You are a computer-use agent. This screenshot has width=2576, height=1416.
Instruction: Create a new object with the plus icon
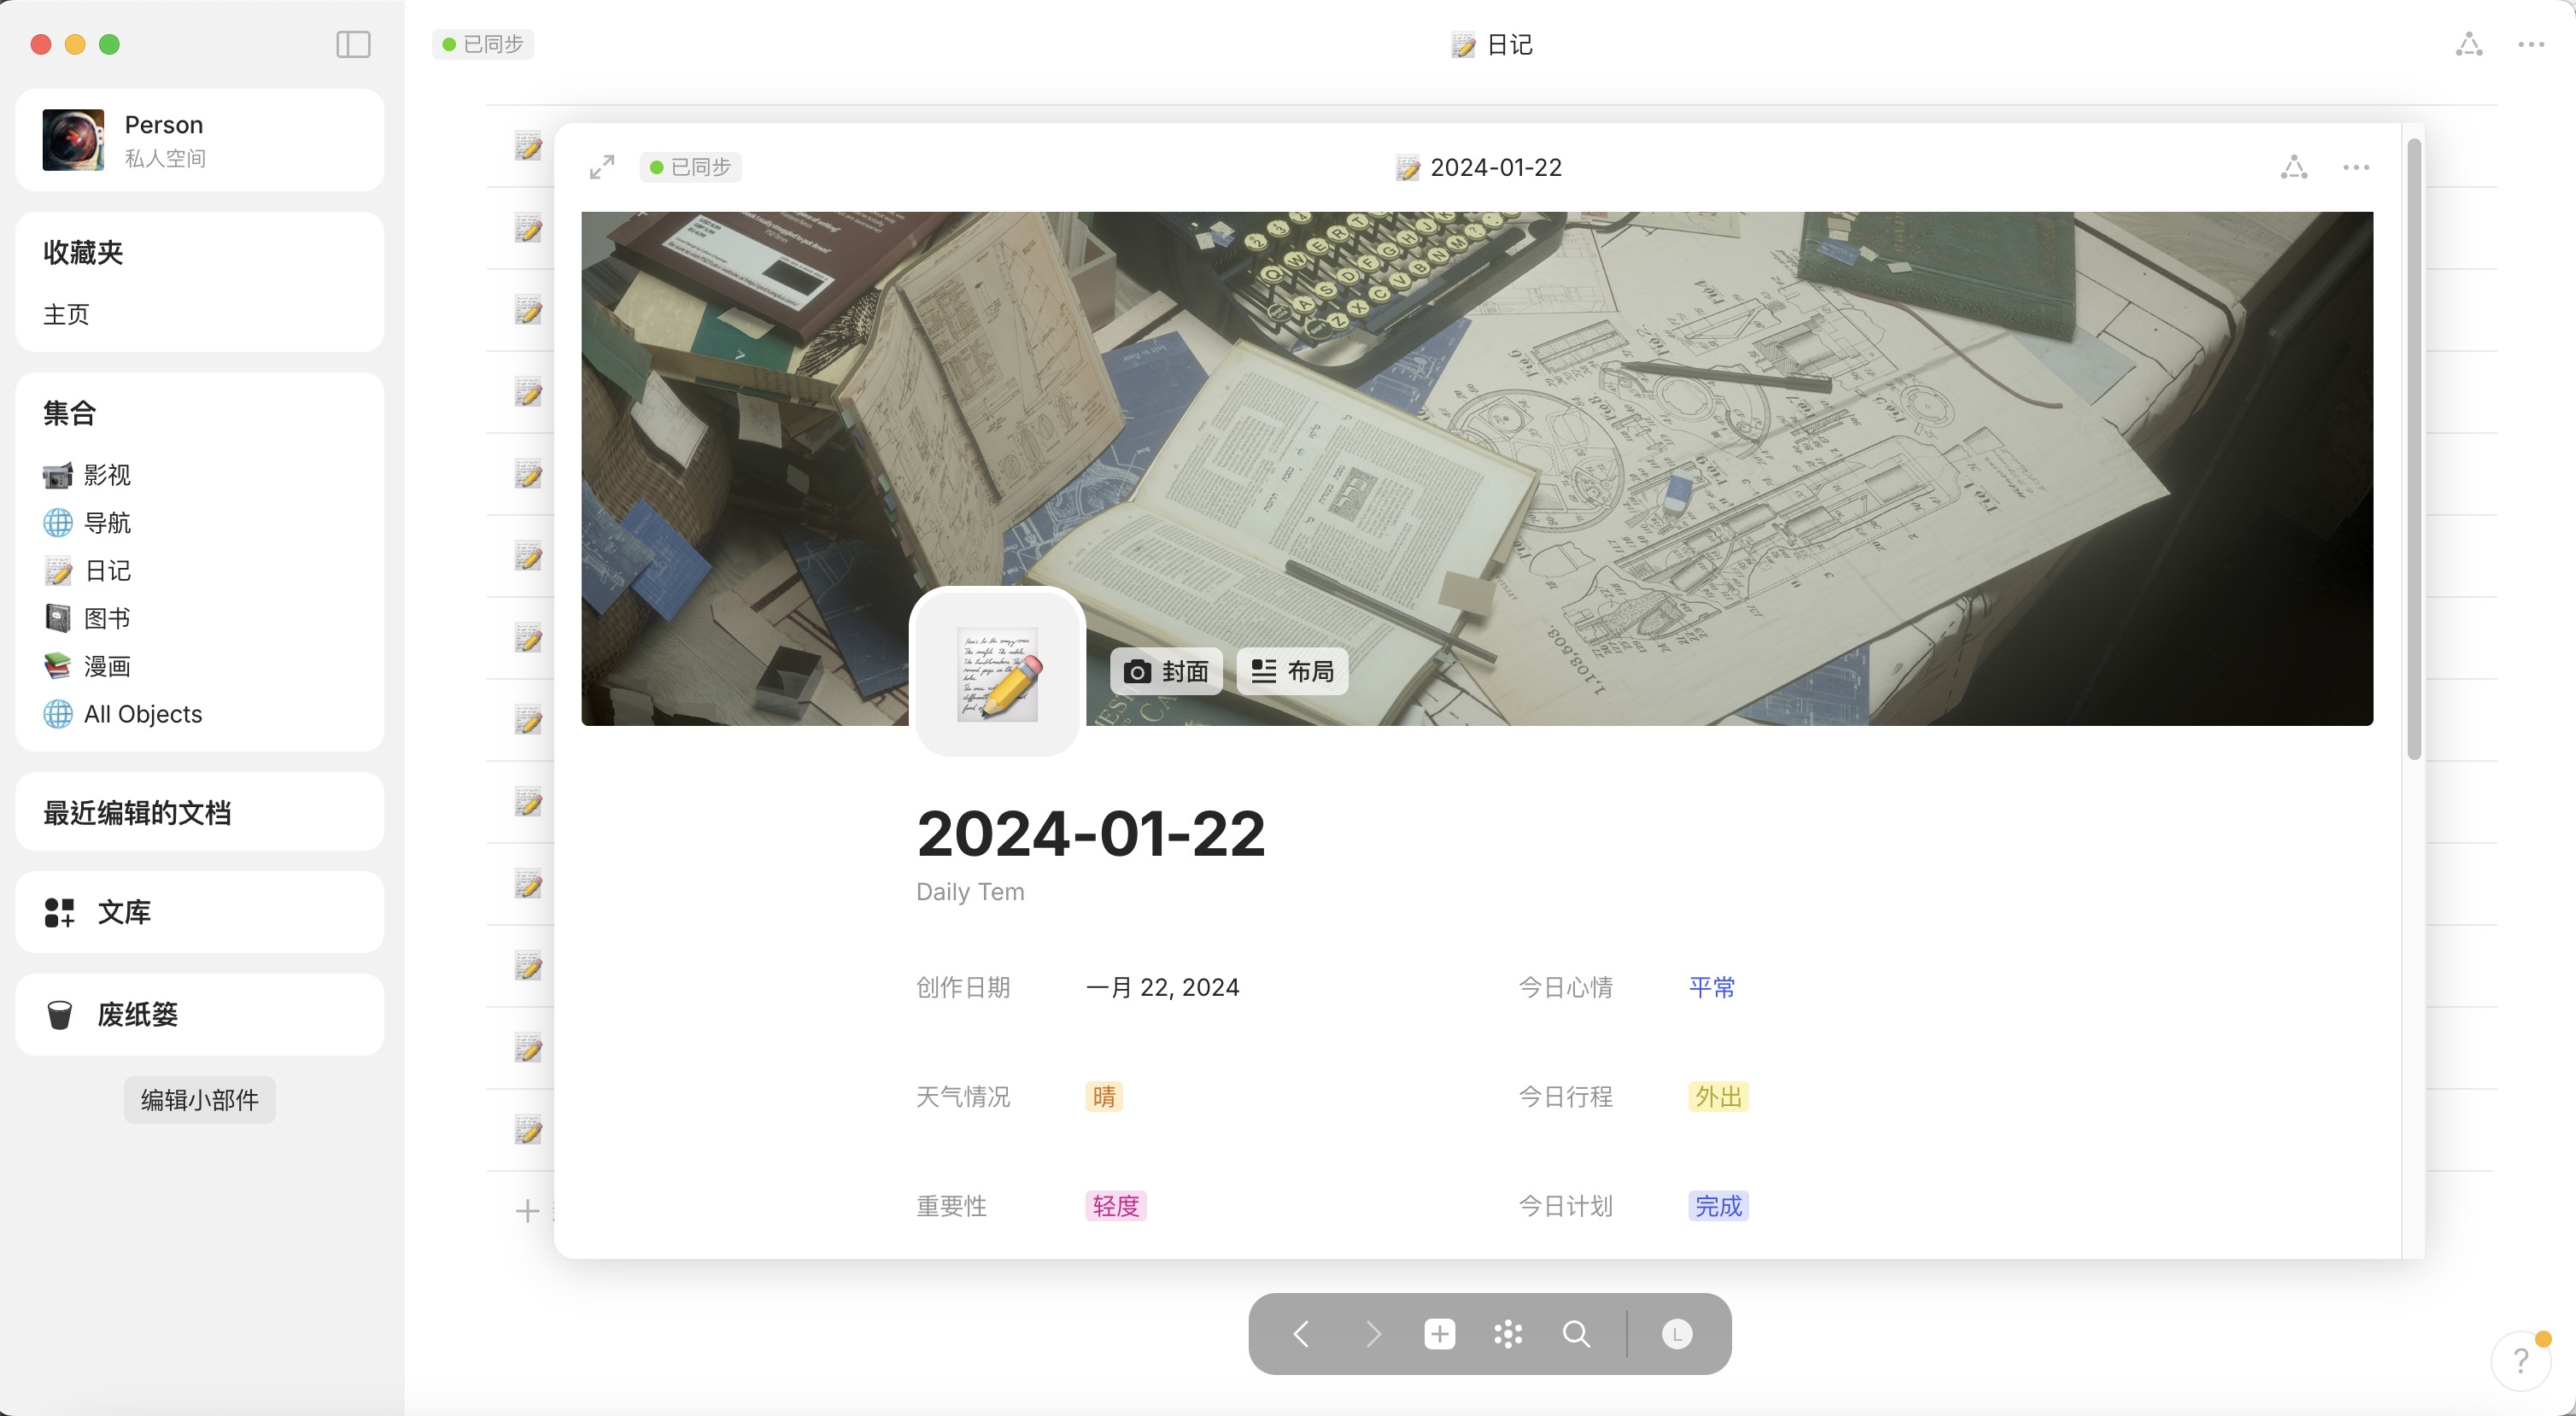(1439, 1333)
